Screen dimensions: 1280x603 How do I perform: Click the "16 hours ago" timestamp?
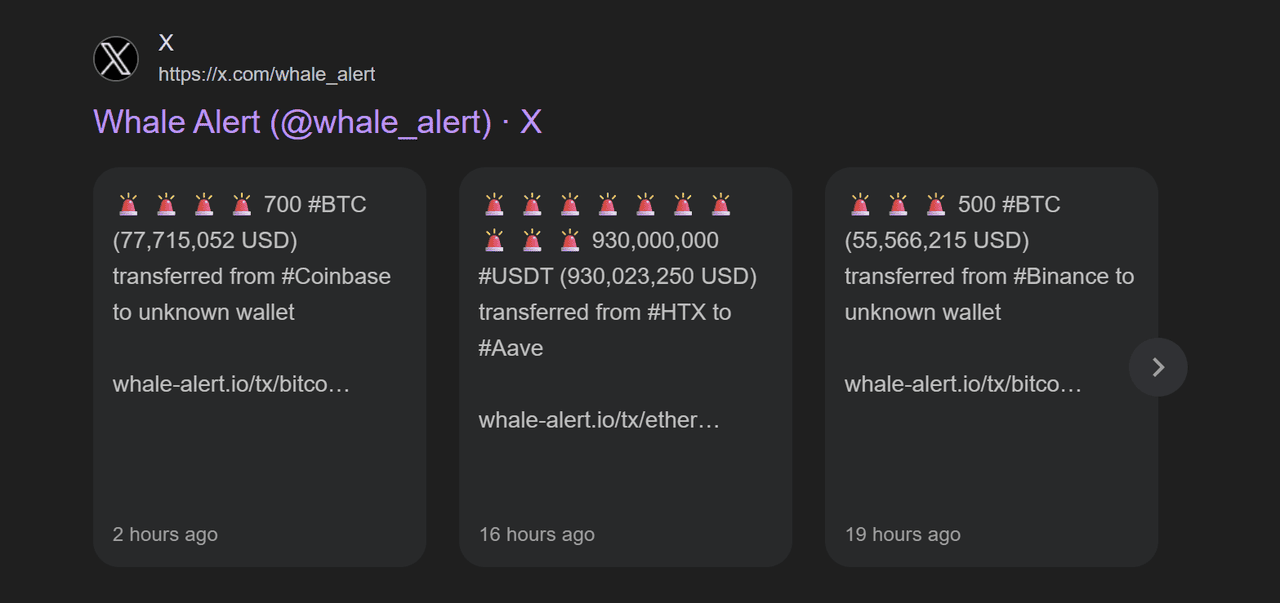(537, 534)
